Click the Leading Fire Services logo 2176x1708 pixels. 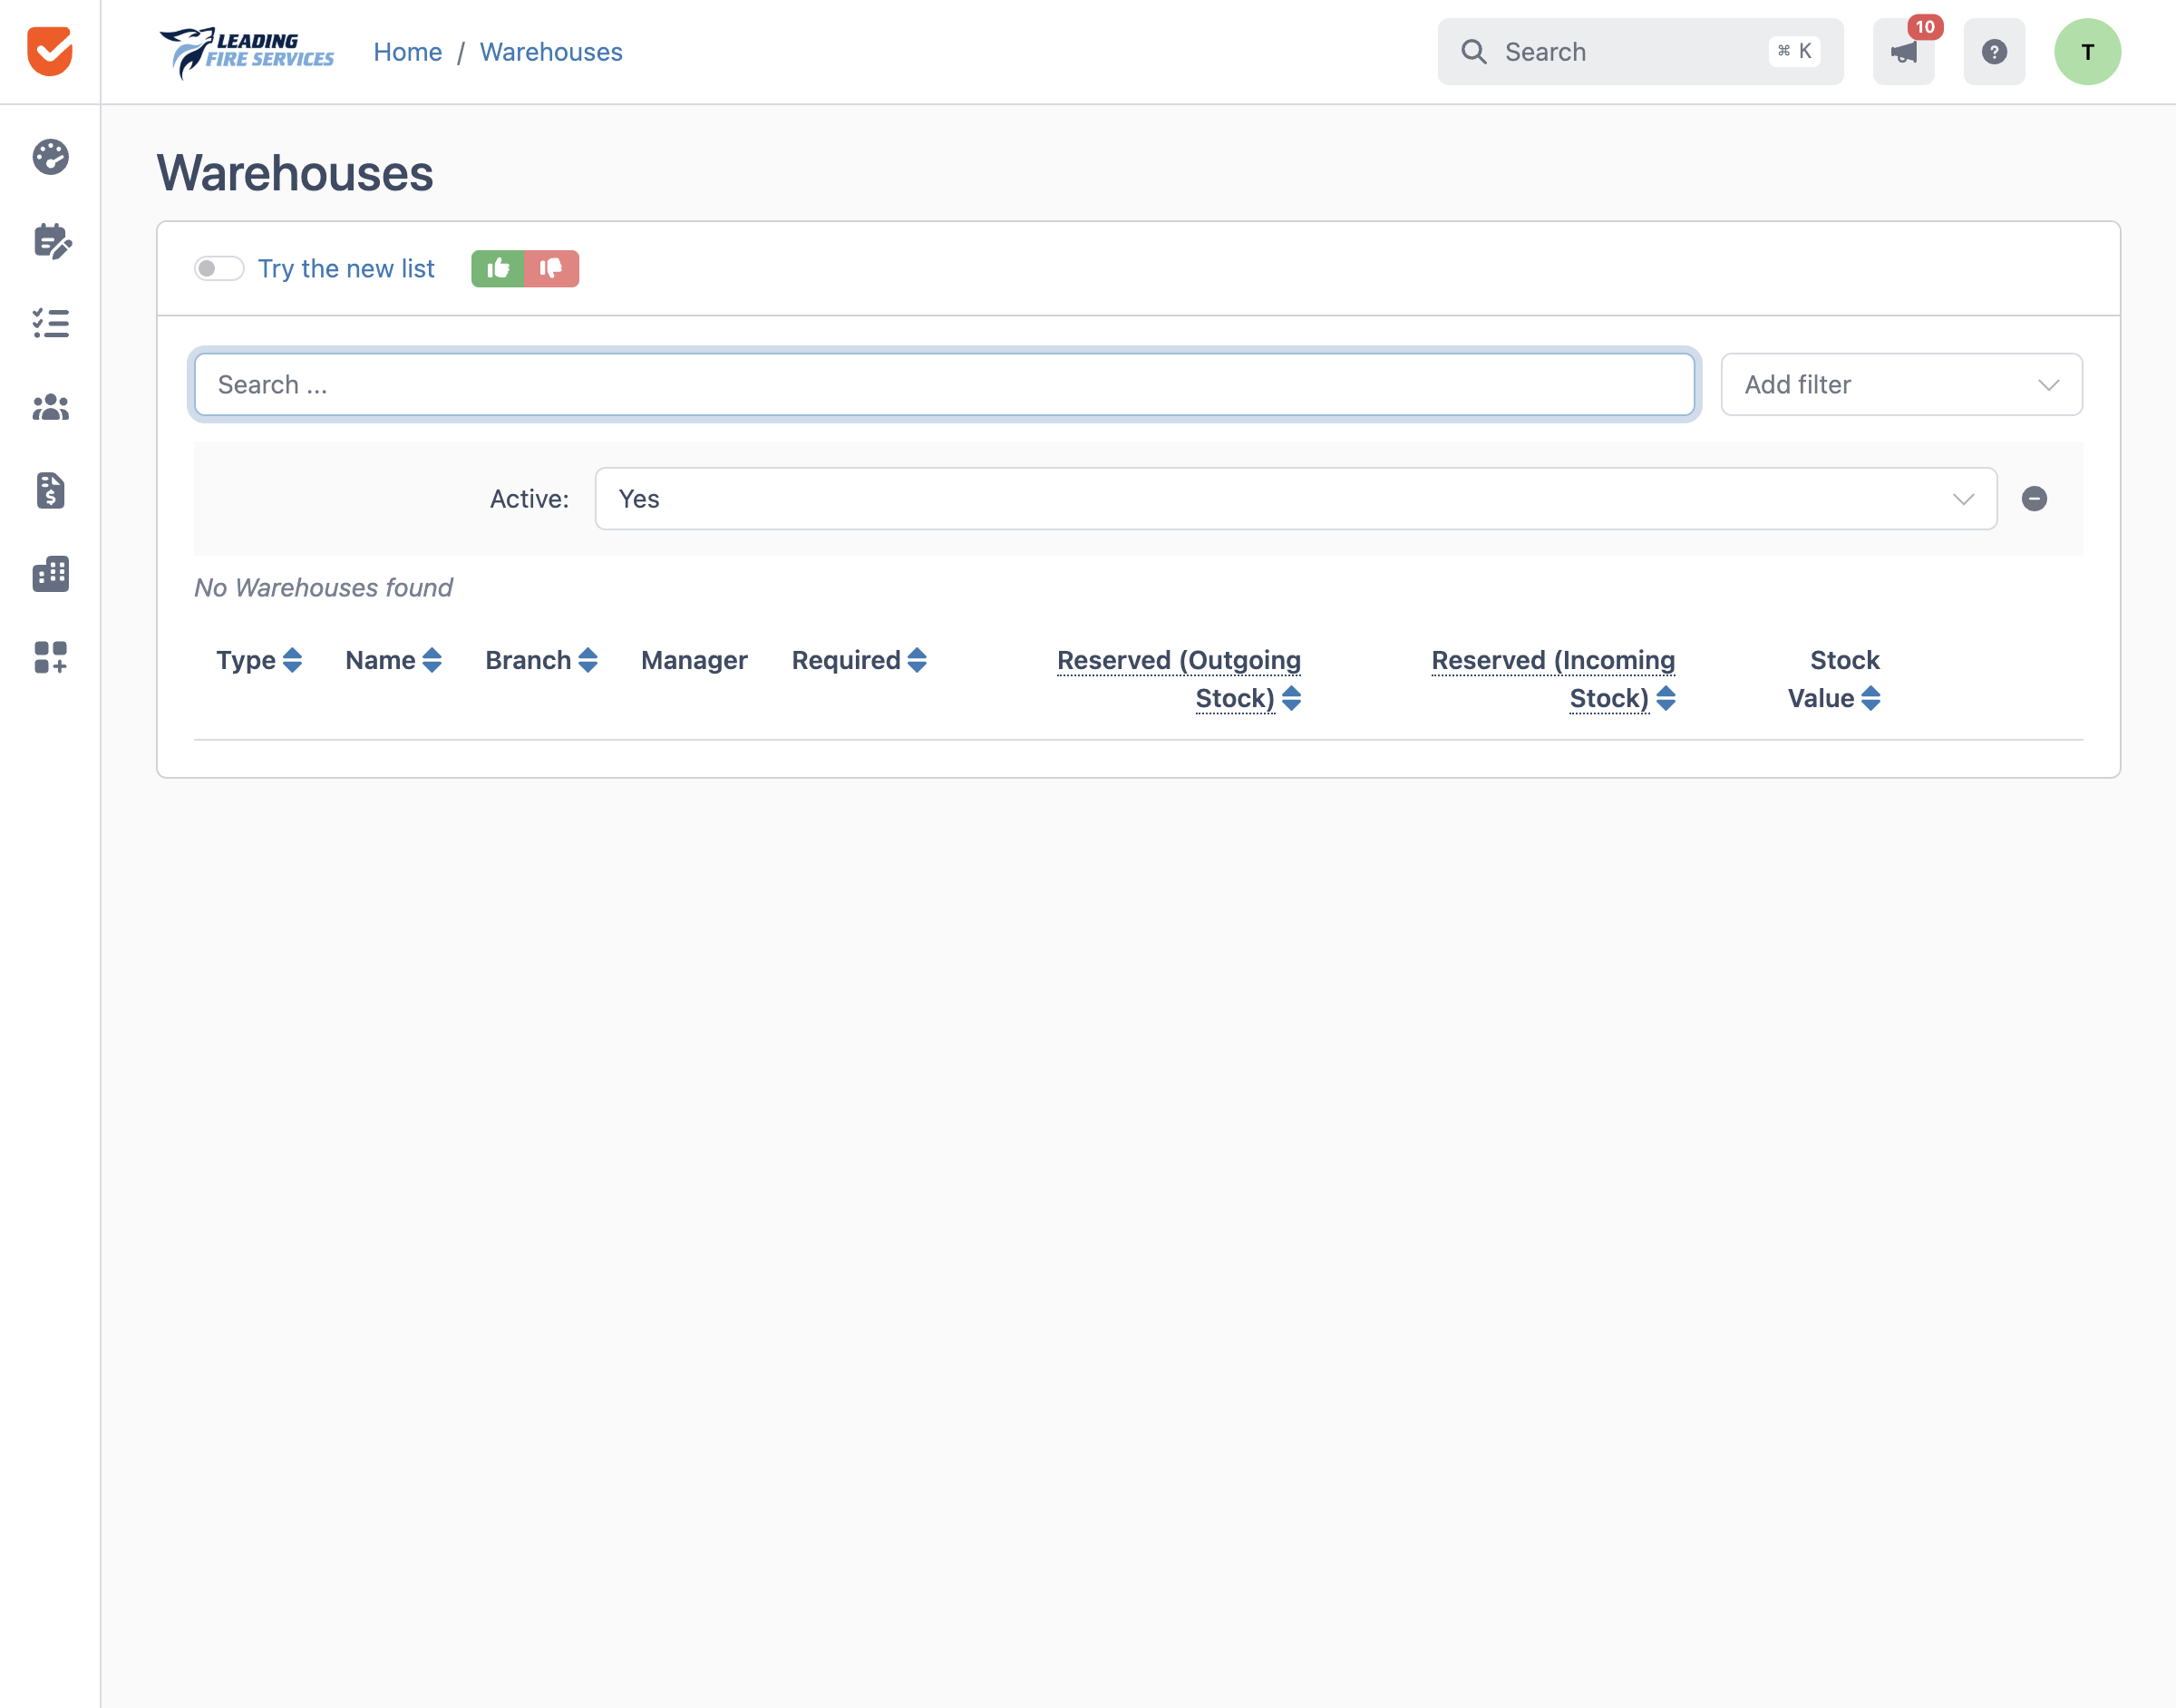pos(247,52)
